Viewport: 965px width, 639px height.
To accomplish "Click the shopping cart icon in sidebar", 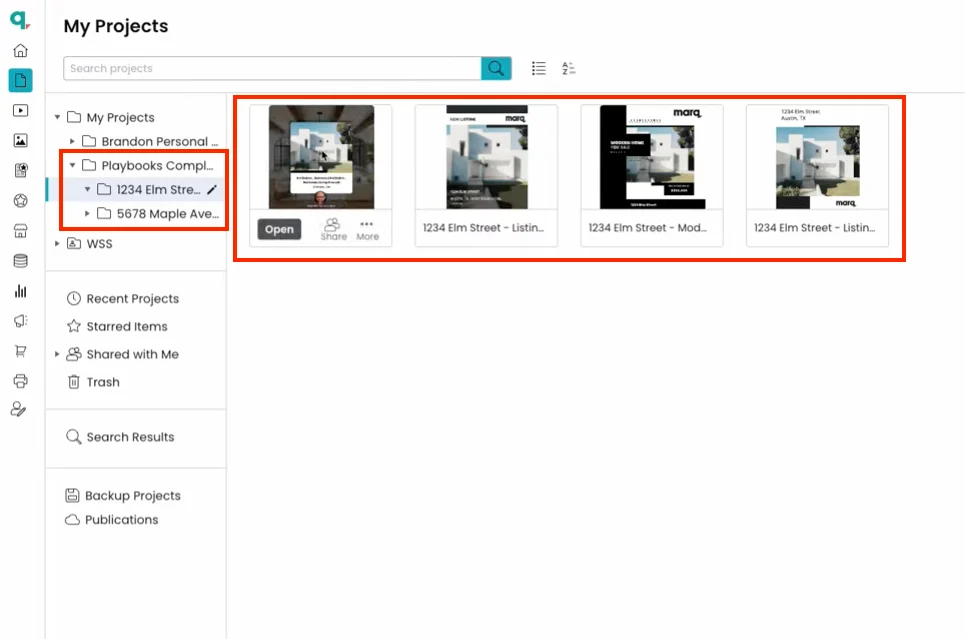I will pyautogui.click(x=20, y=351).
